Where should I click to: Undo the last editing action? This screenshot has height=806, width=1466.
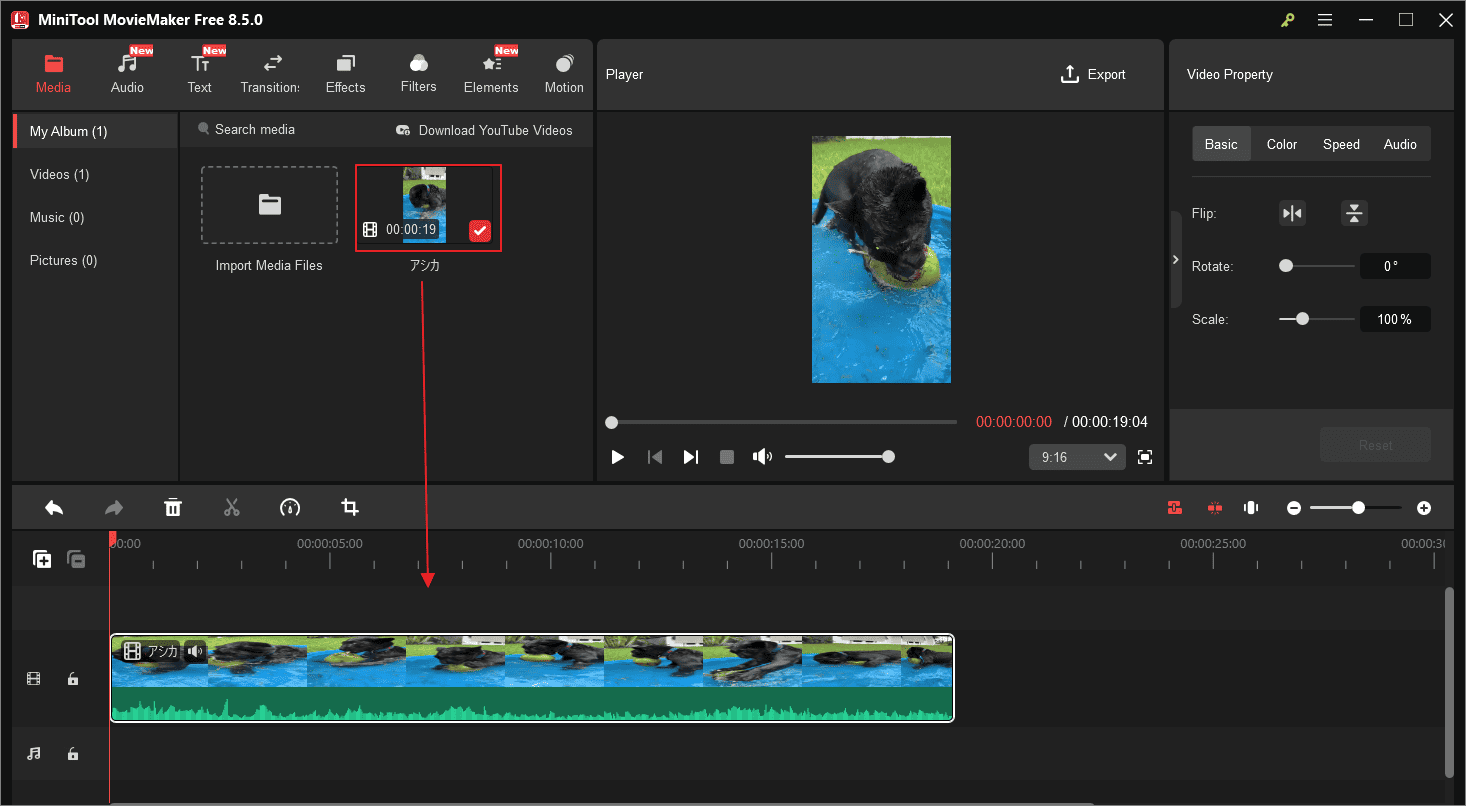tap(54, 507)
